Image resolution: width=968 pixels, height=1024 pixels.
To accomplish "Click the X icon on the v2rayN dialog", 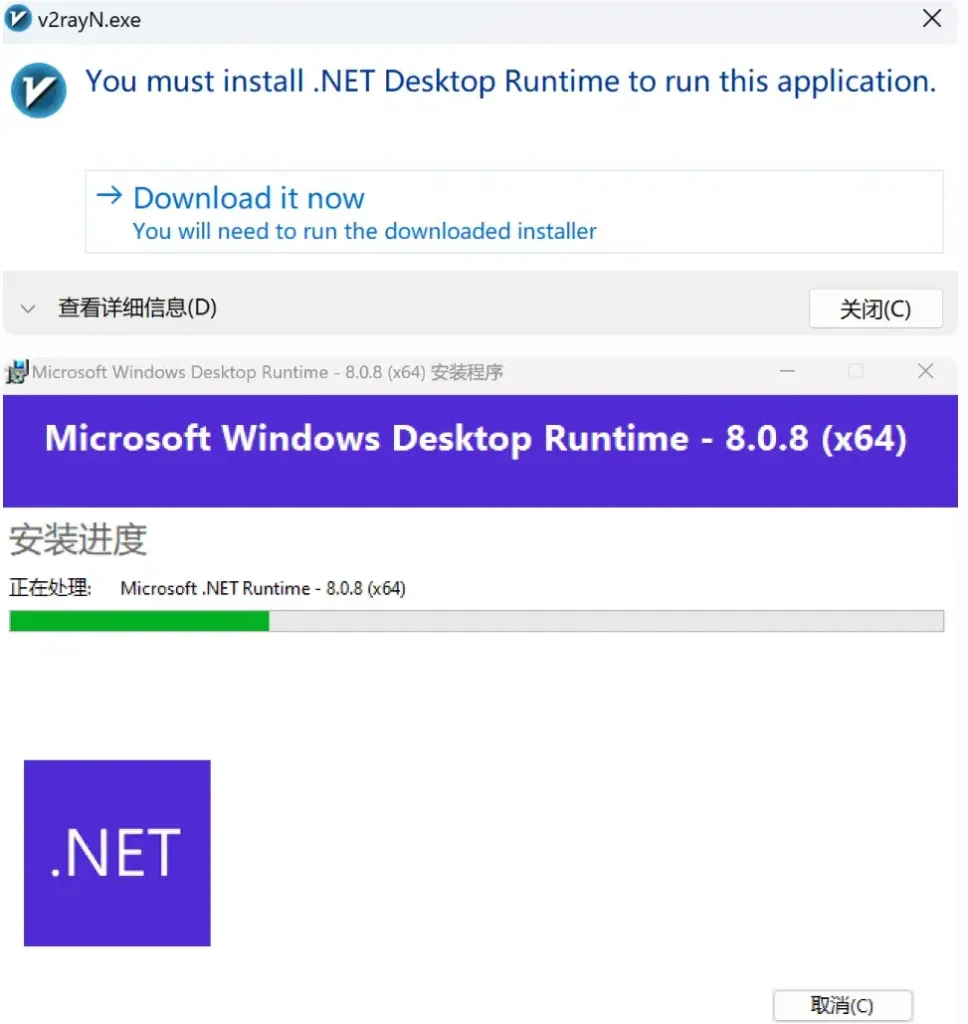I will click(931, 18).
